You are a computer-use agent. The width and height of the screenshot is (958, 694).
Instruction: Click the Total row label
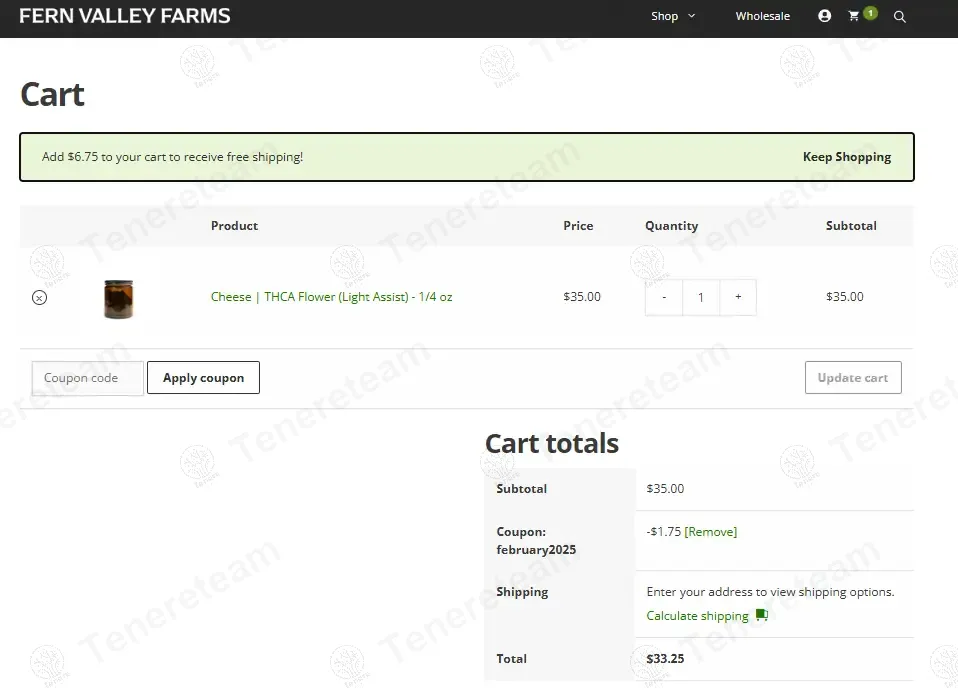point(511,659)
